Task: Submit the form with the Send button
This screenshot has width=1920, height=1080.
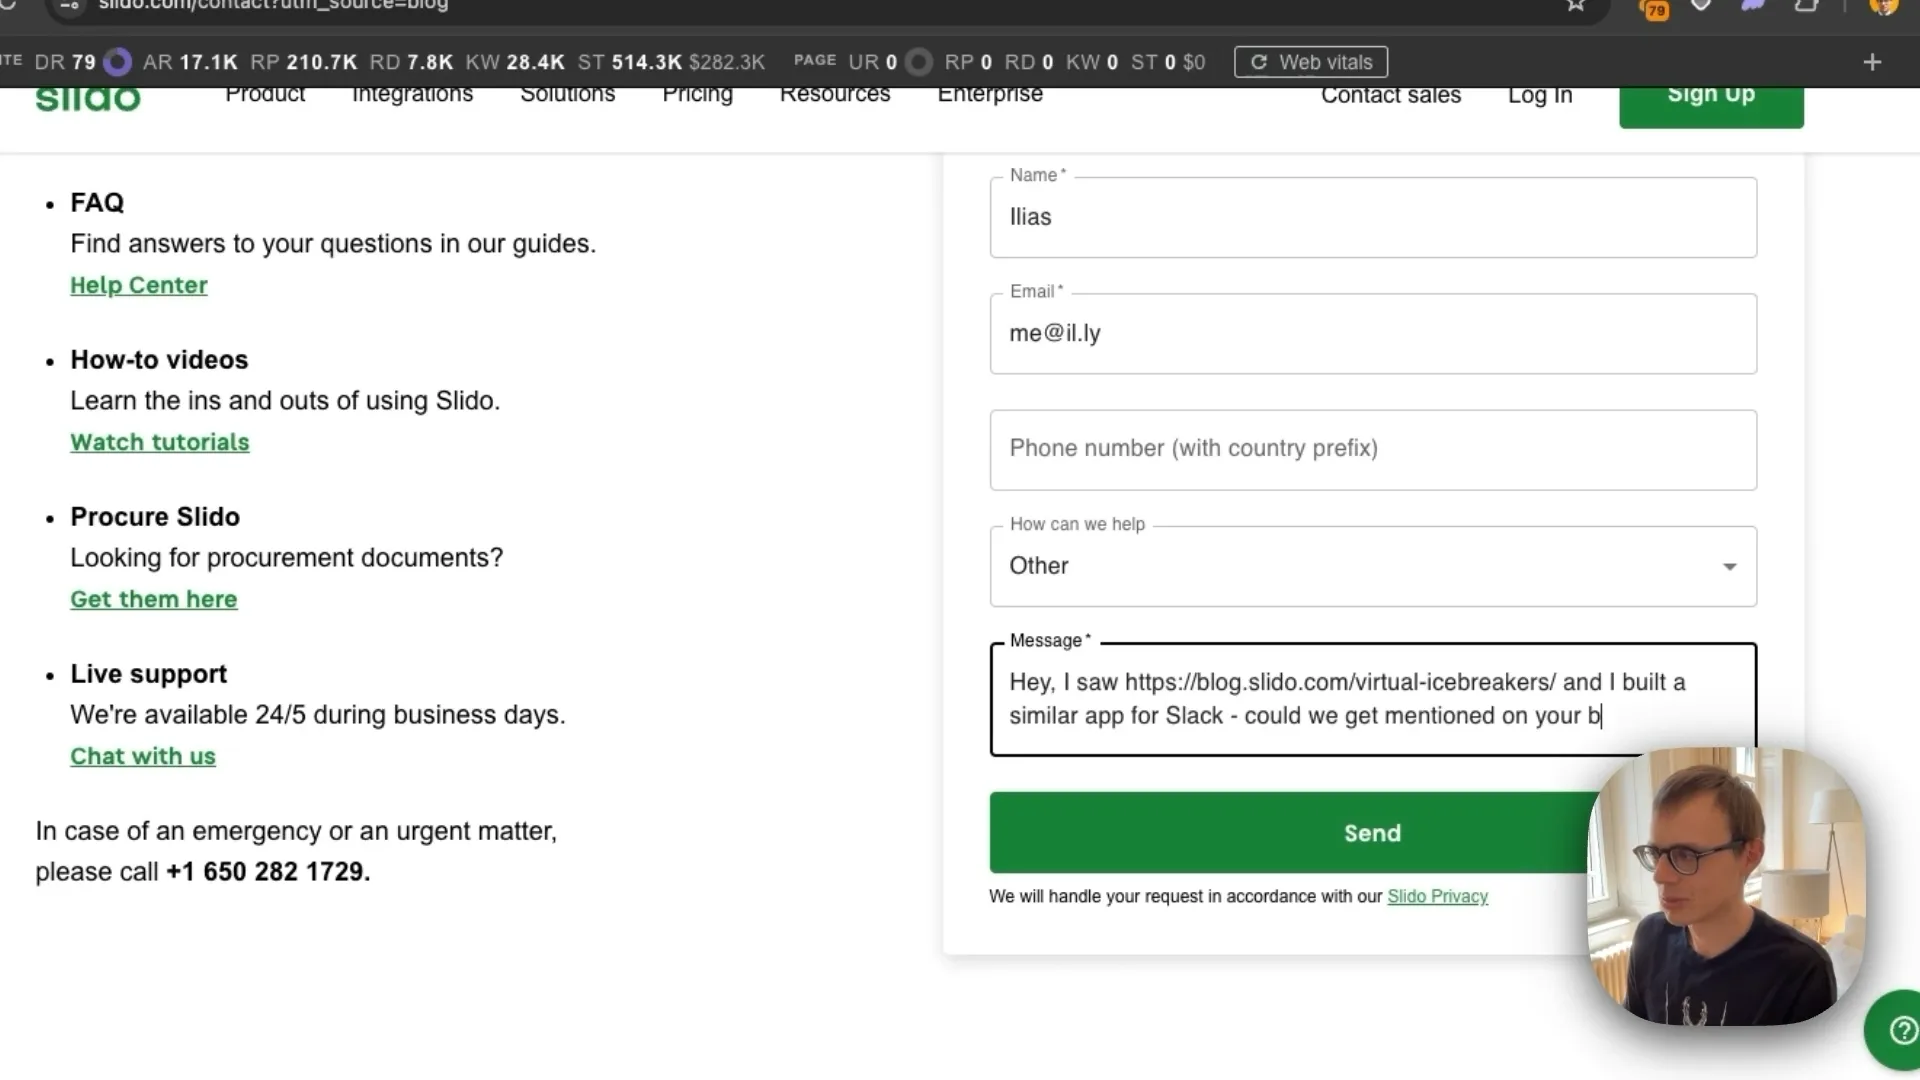Action: click(x=1373, y=833)
